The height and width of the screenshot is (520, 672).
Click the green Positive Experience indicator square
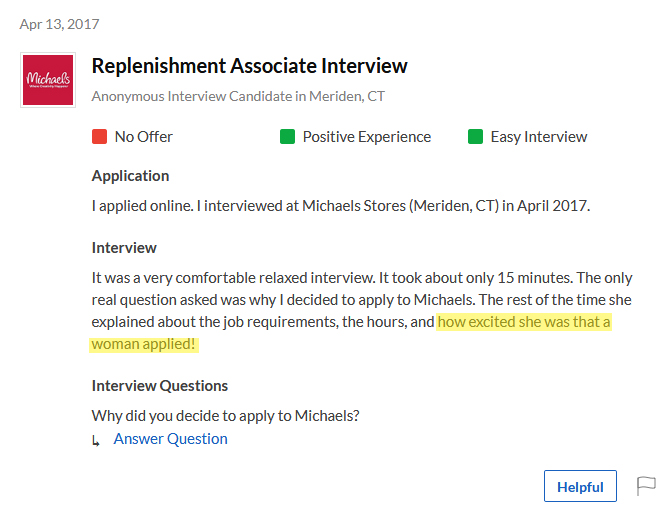287,137
